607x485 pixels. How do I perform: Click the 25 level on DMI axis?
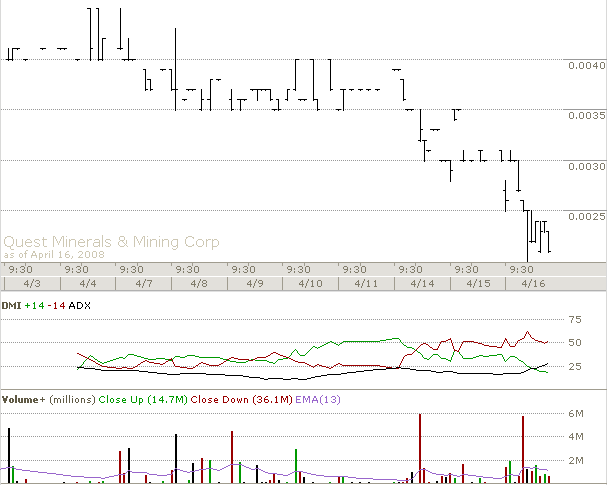[x=575, y=366]
